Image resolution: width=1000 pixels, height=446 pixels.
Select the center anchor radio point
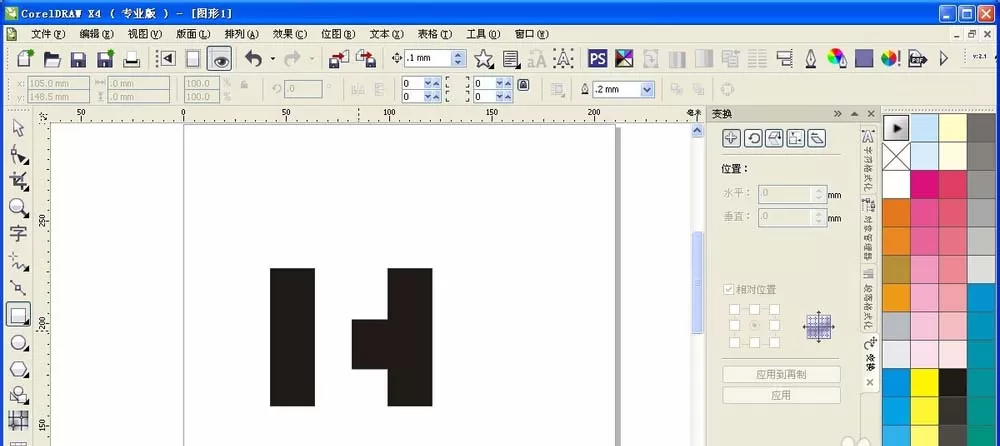(x=754, y=325)
